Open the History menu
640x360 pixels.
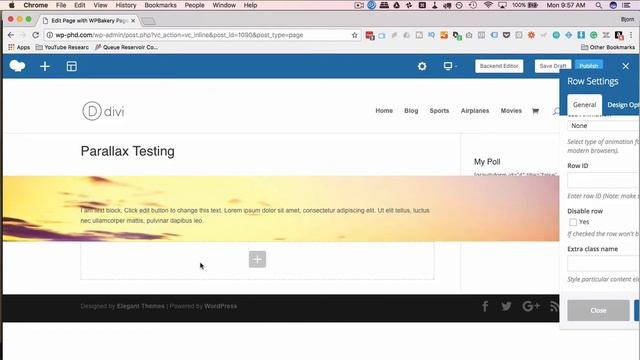(125, 5)
